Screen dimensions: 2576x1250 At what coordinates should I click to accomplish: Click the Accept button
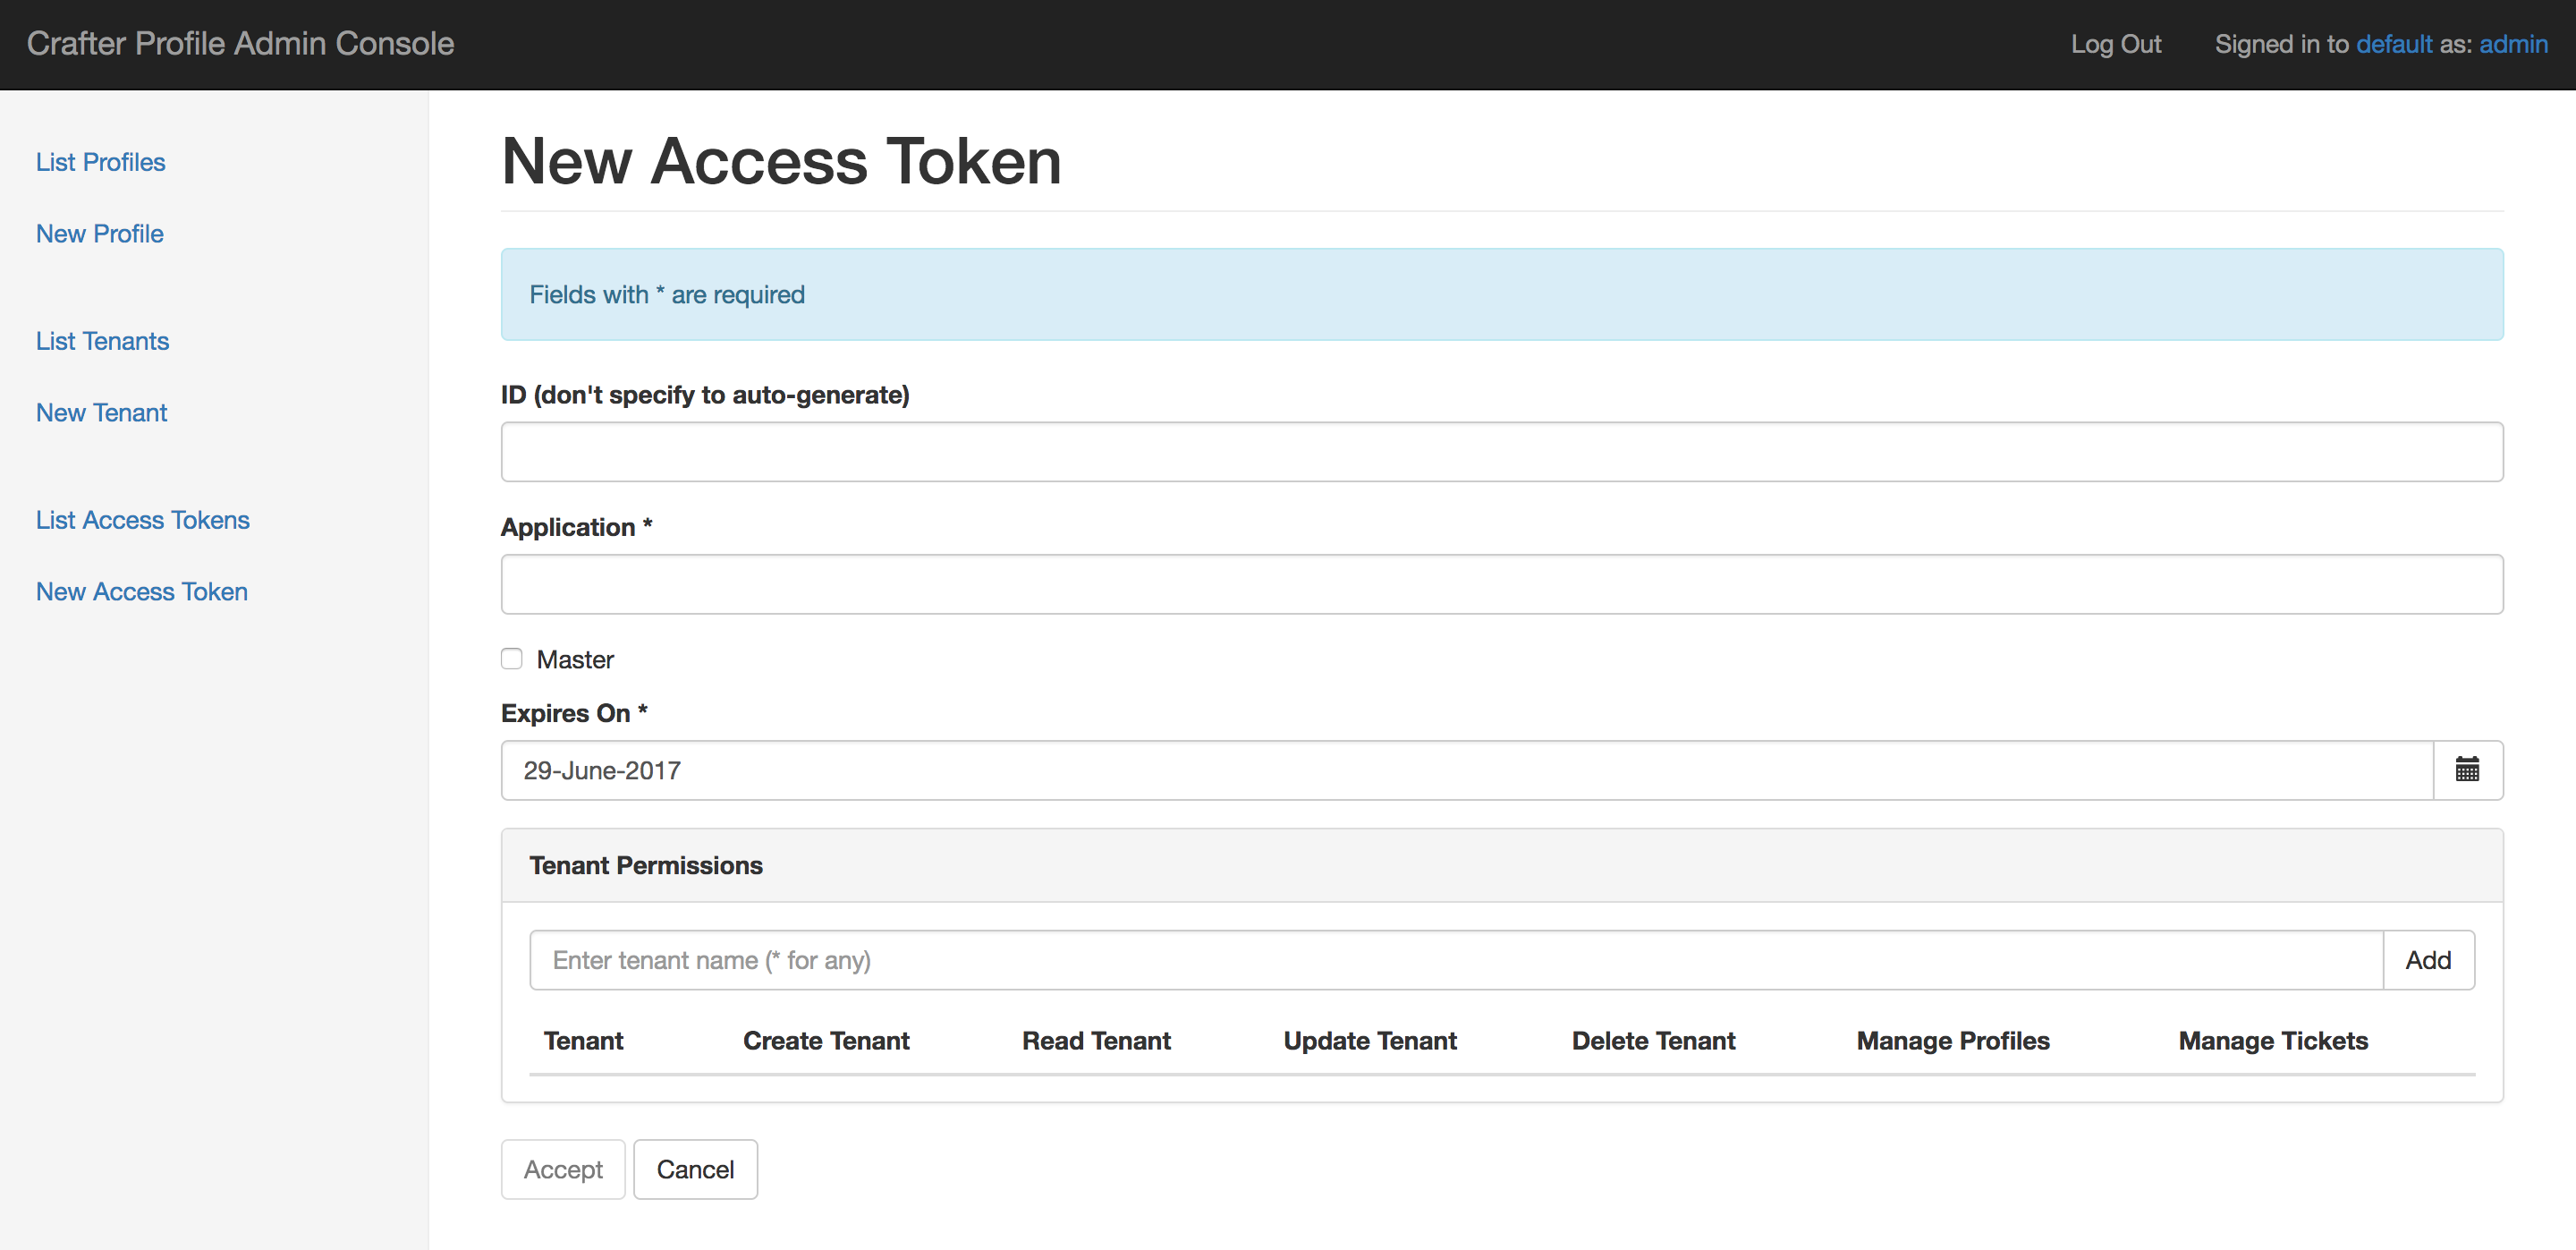coord(565,1169)
